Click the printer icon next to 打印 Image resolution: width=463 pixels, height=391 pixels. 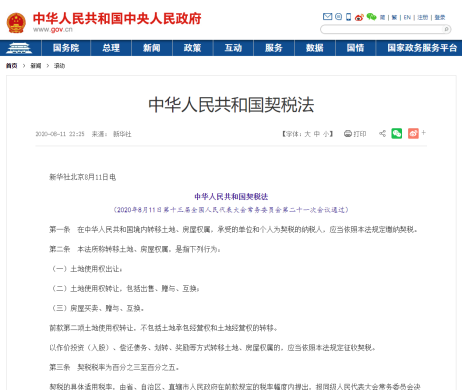click(x=348, y=134)
